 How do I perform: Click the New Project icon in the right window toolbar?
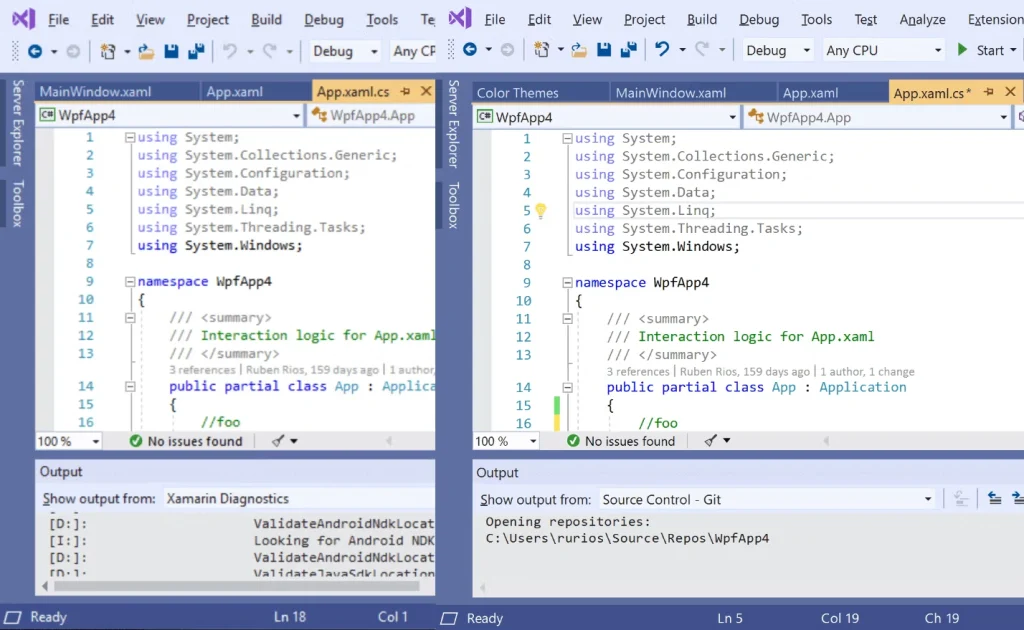[x=541, y=50]
